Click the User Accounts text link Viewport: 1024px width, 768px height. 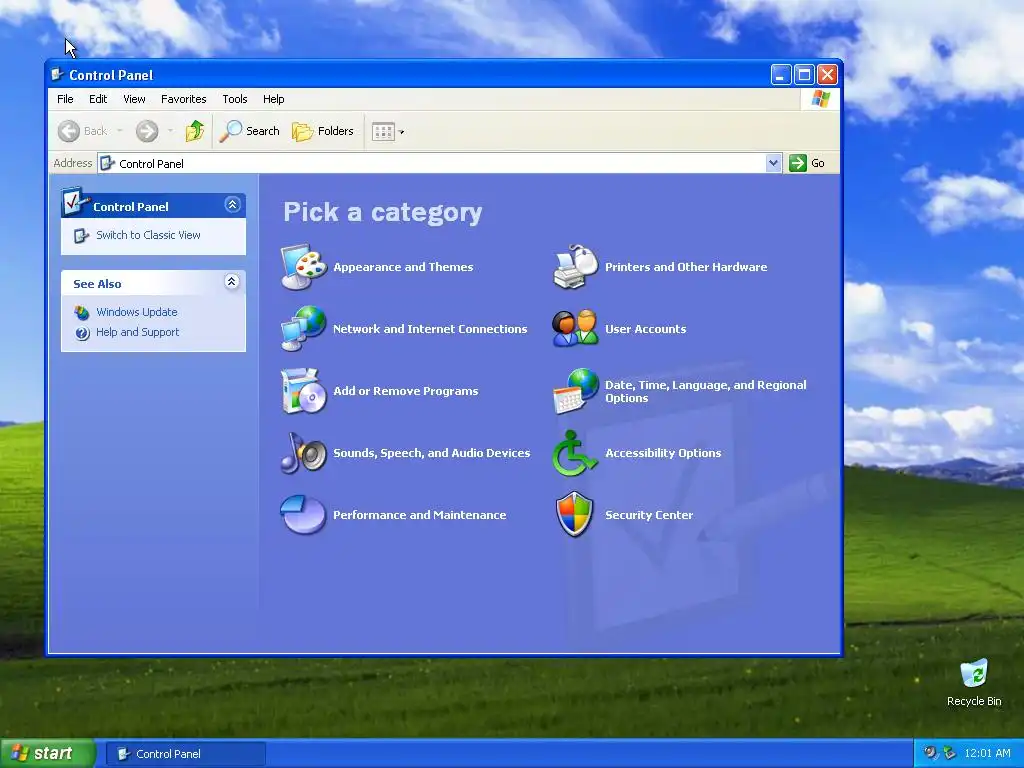[x=645, y=328]
